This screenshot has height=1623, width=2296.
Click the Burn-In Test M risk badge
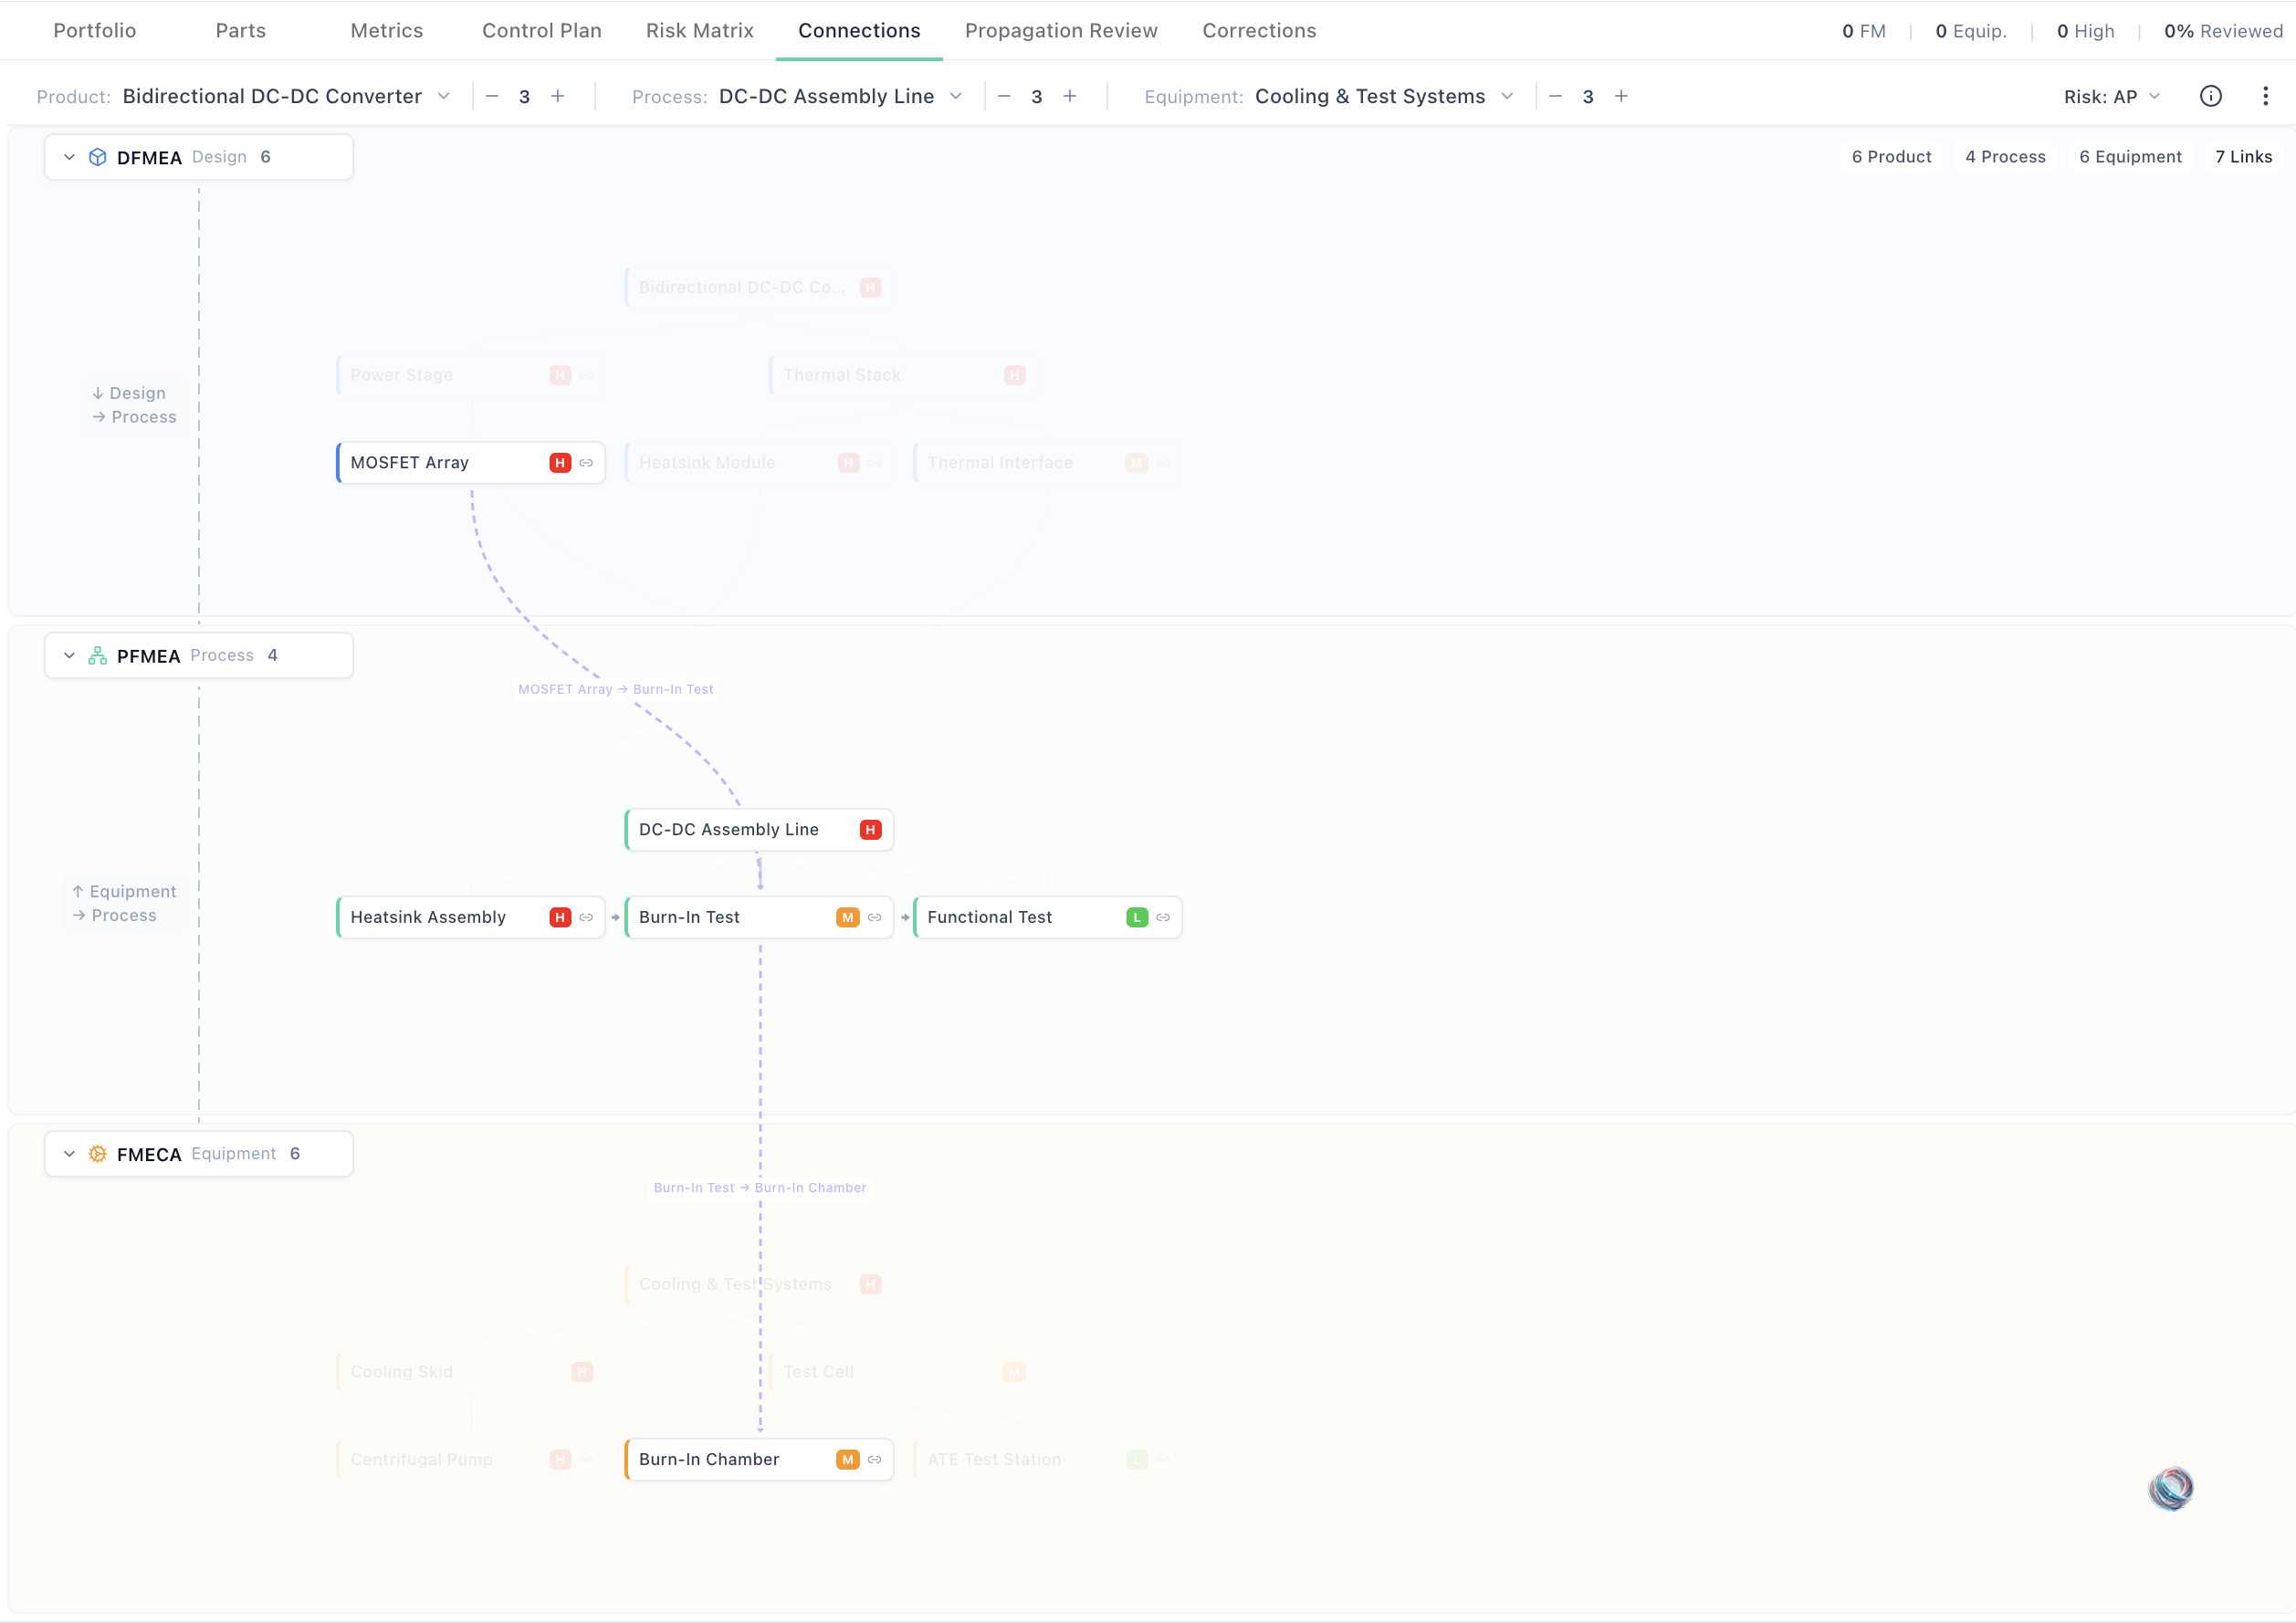pyautogui.click(x=848, y=917)
